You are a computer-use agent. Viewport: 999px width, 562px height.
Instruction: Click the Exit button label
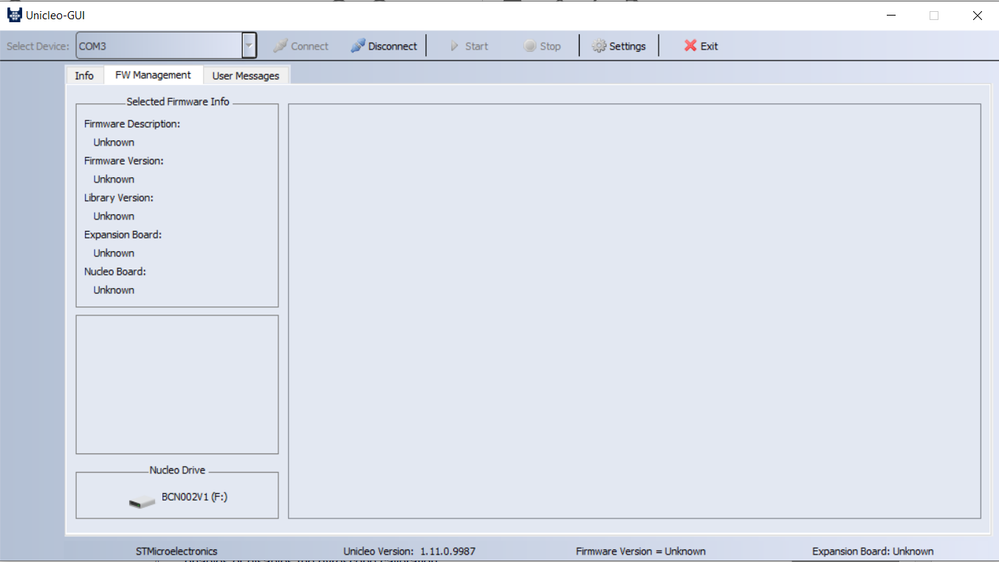(709, 46)
